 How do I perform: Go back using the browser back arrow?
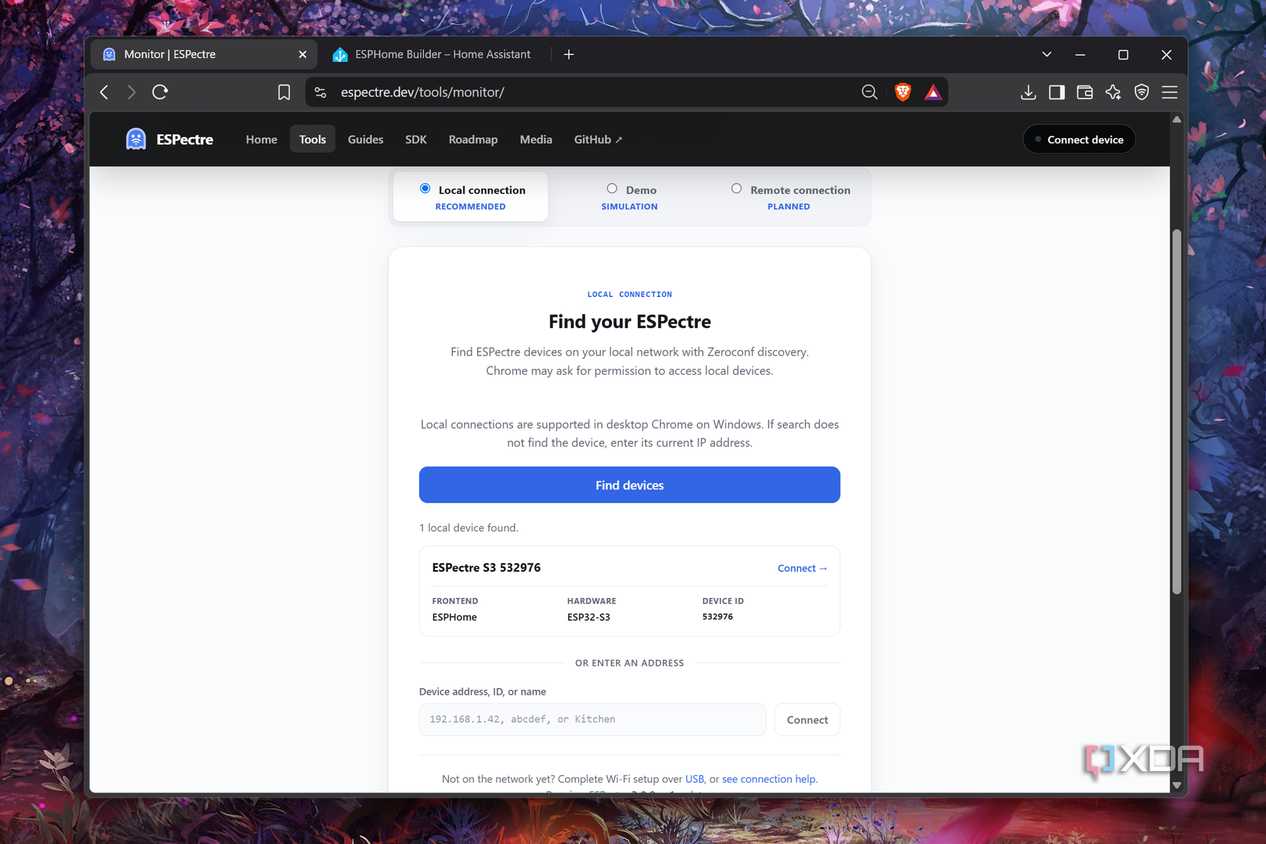pos(104,92)
